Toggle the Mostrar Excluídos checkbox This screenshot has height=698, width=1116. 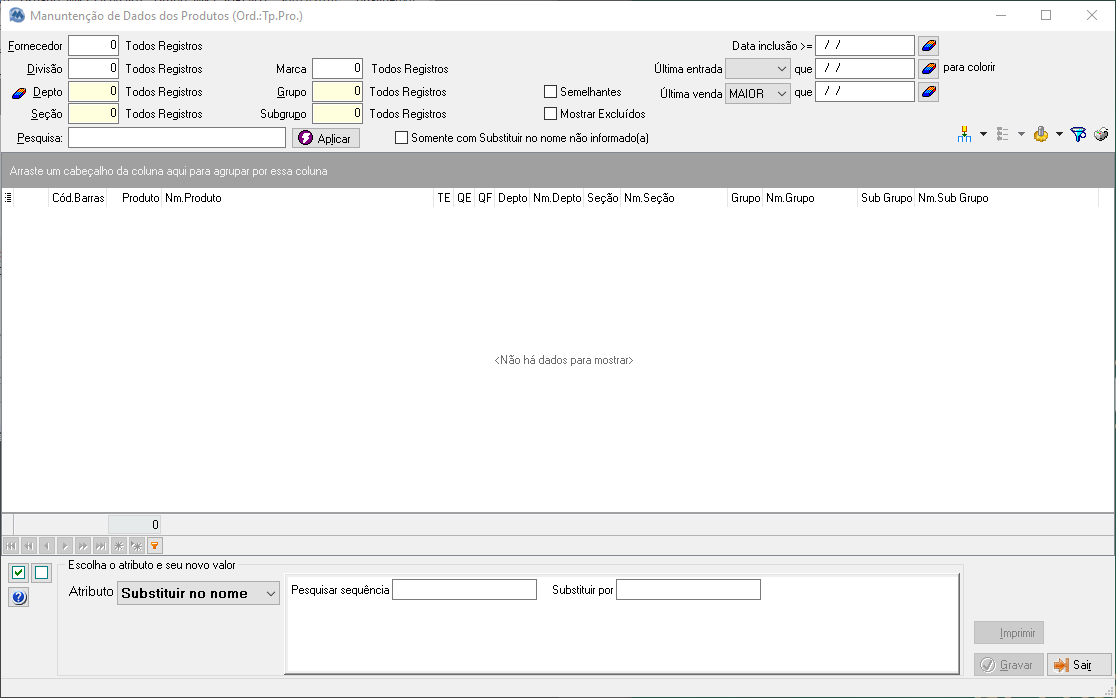point(550,114)
